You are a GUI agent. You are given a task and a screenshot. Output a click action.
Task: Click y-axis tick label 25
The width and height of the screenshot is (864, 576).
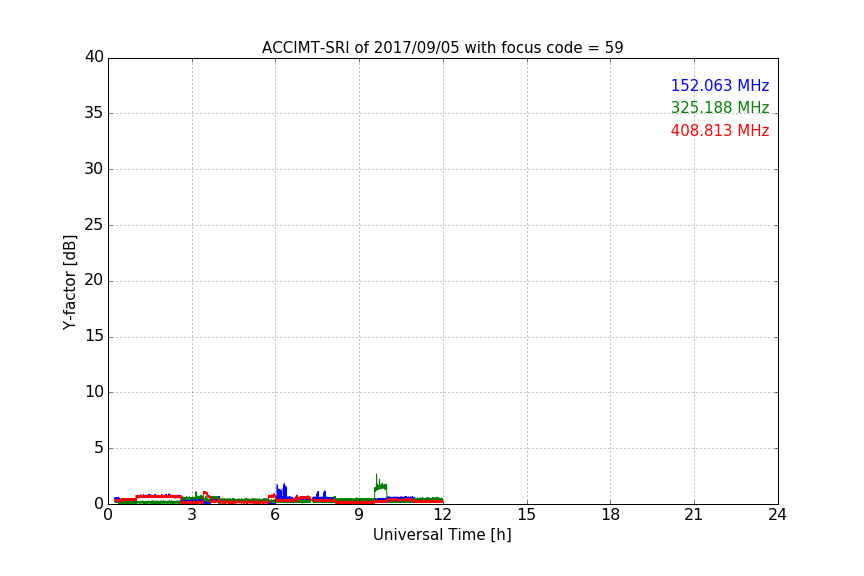tap(94, 225)
